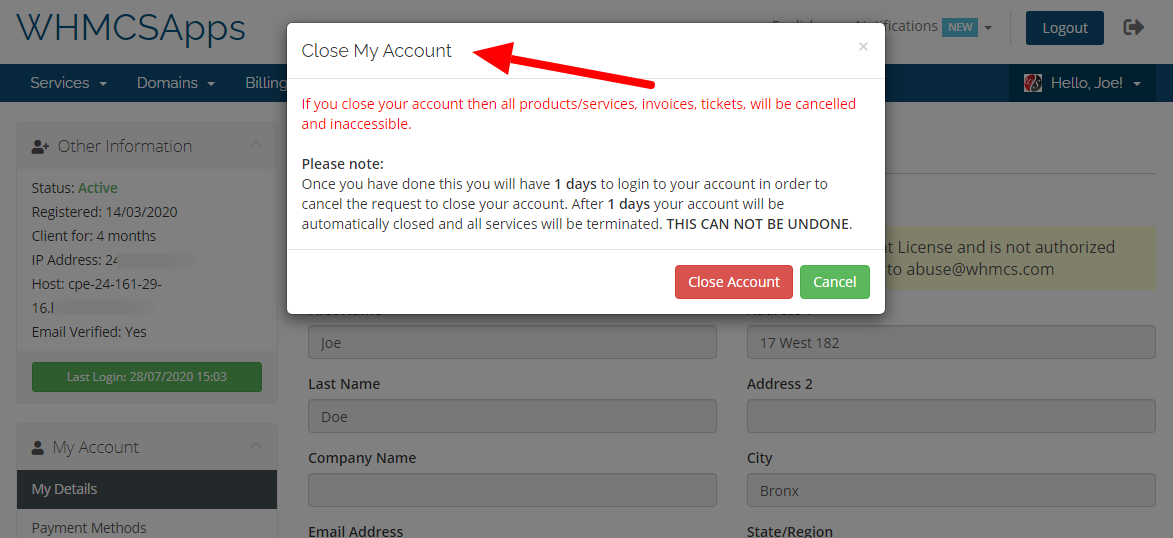Click the user avatar icon next to Hello, Joe!
1173x538 pixels.
tap(1033, 83)
